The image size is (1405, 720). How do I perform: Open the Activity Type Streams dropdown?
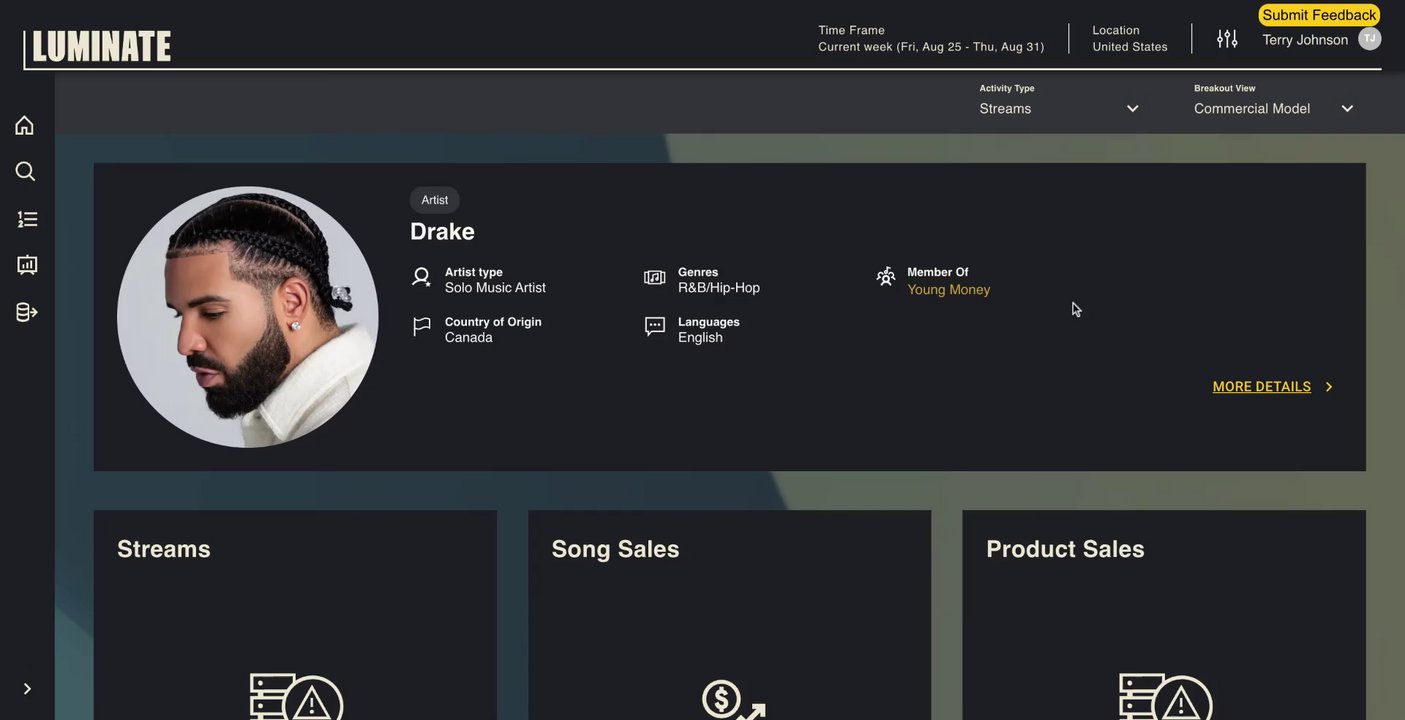coord(1059,108)
